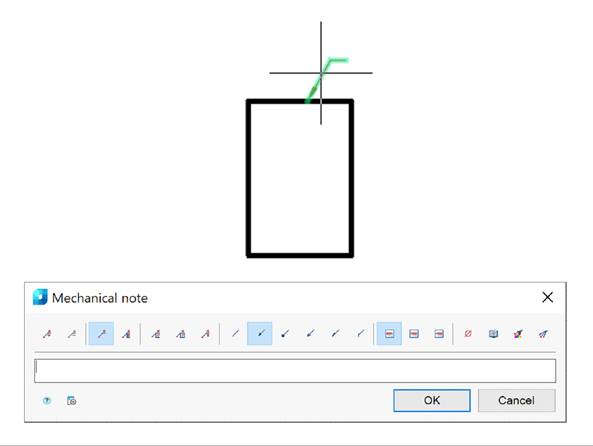
Task: Cancel the Mechanical note dialog
Action: 517,400
